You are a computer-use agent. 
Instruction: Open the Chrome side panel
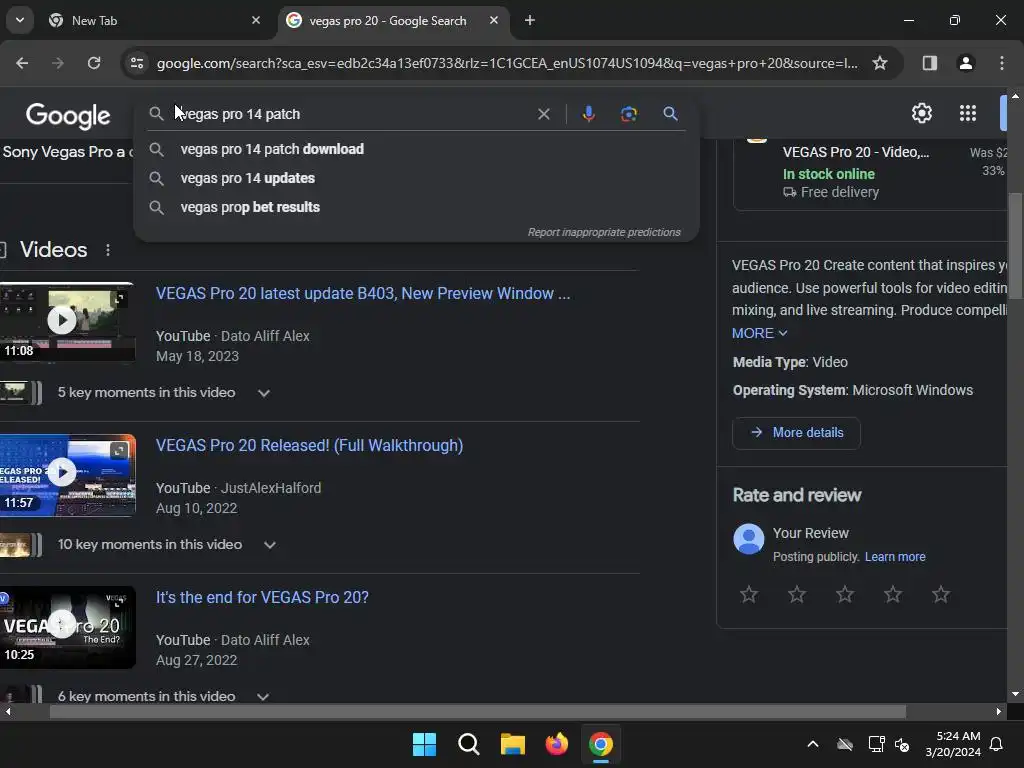click(929, 63)
